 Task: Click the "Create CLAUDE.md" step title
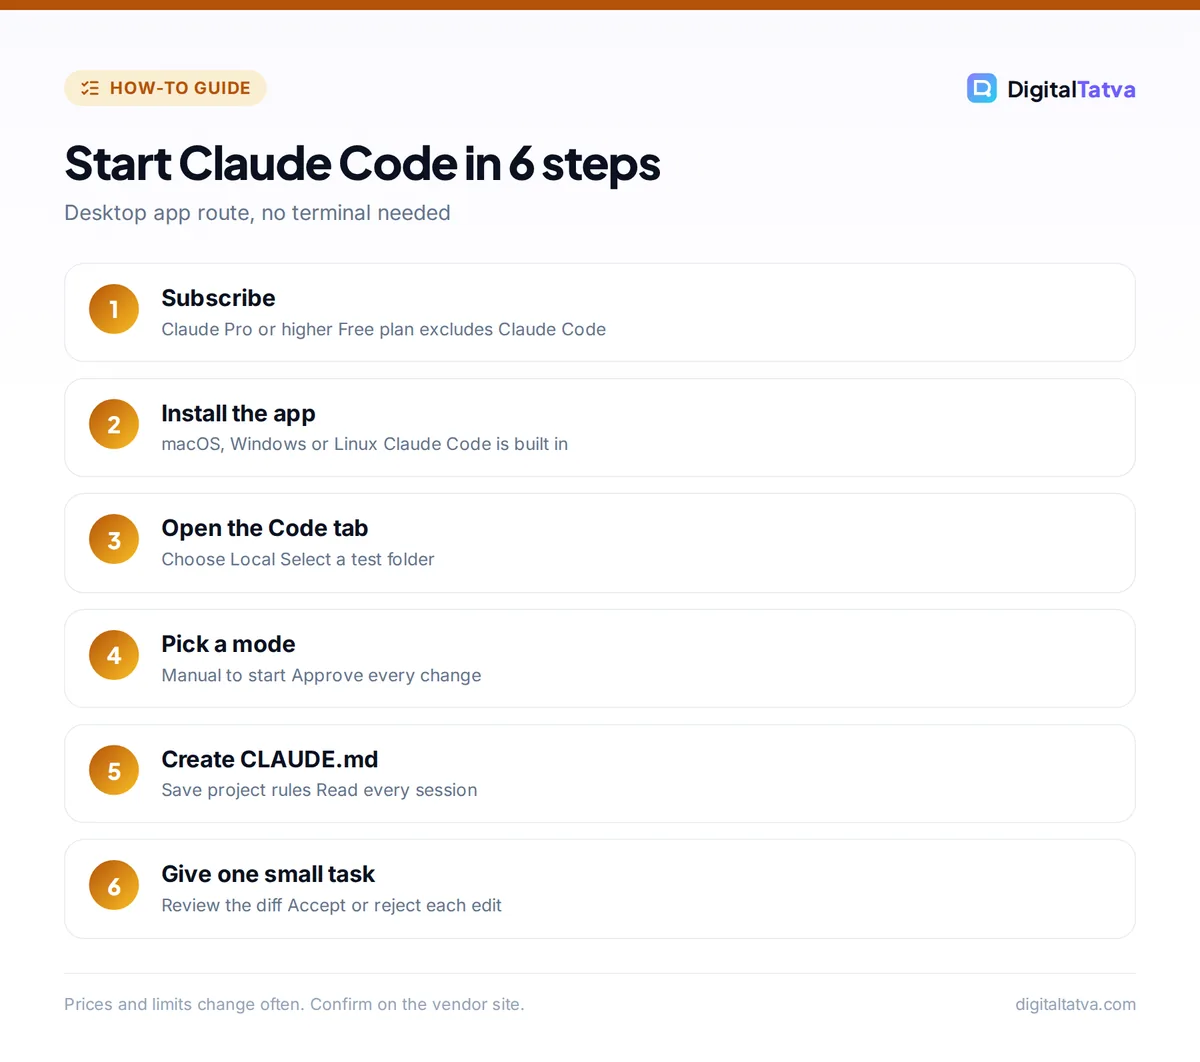coord(270,759)
